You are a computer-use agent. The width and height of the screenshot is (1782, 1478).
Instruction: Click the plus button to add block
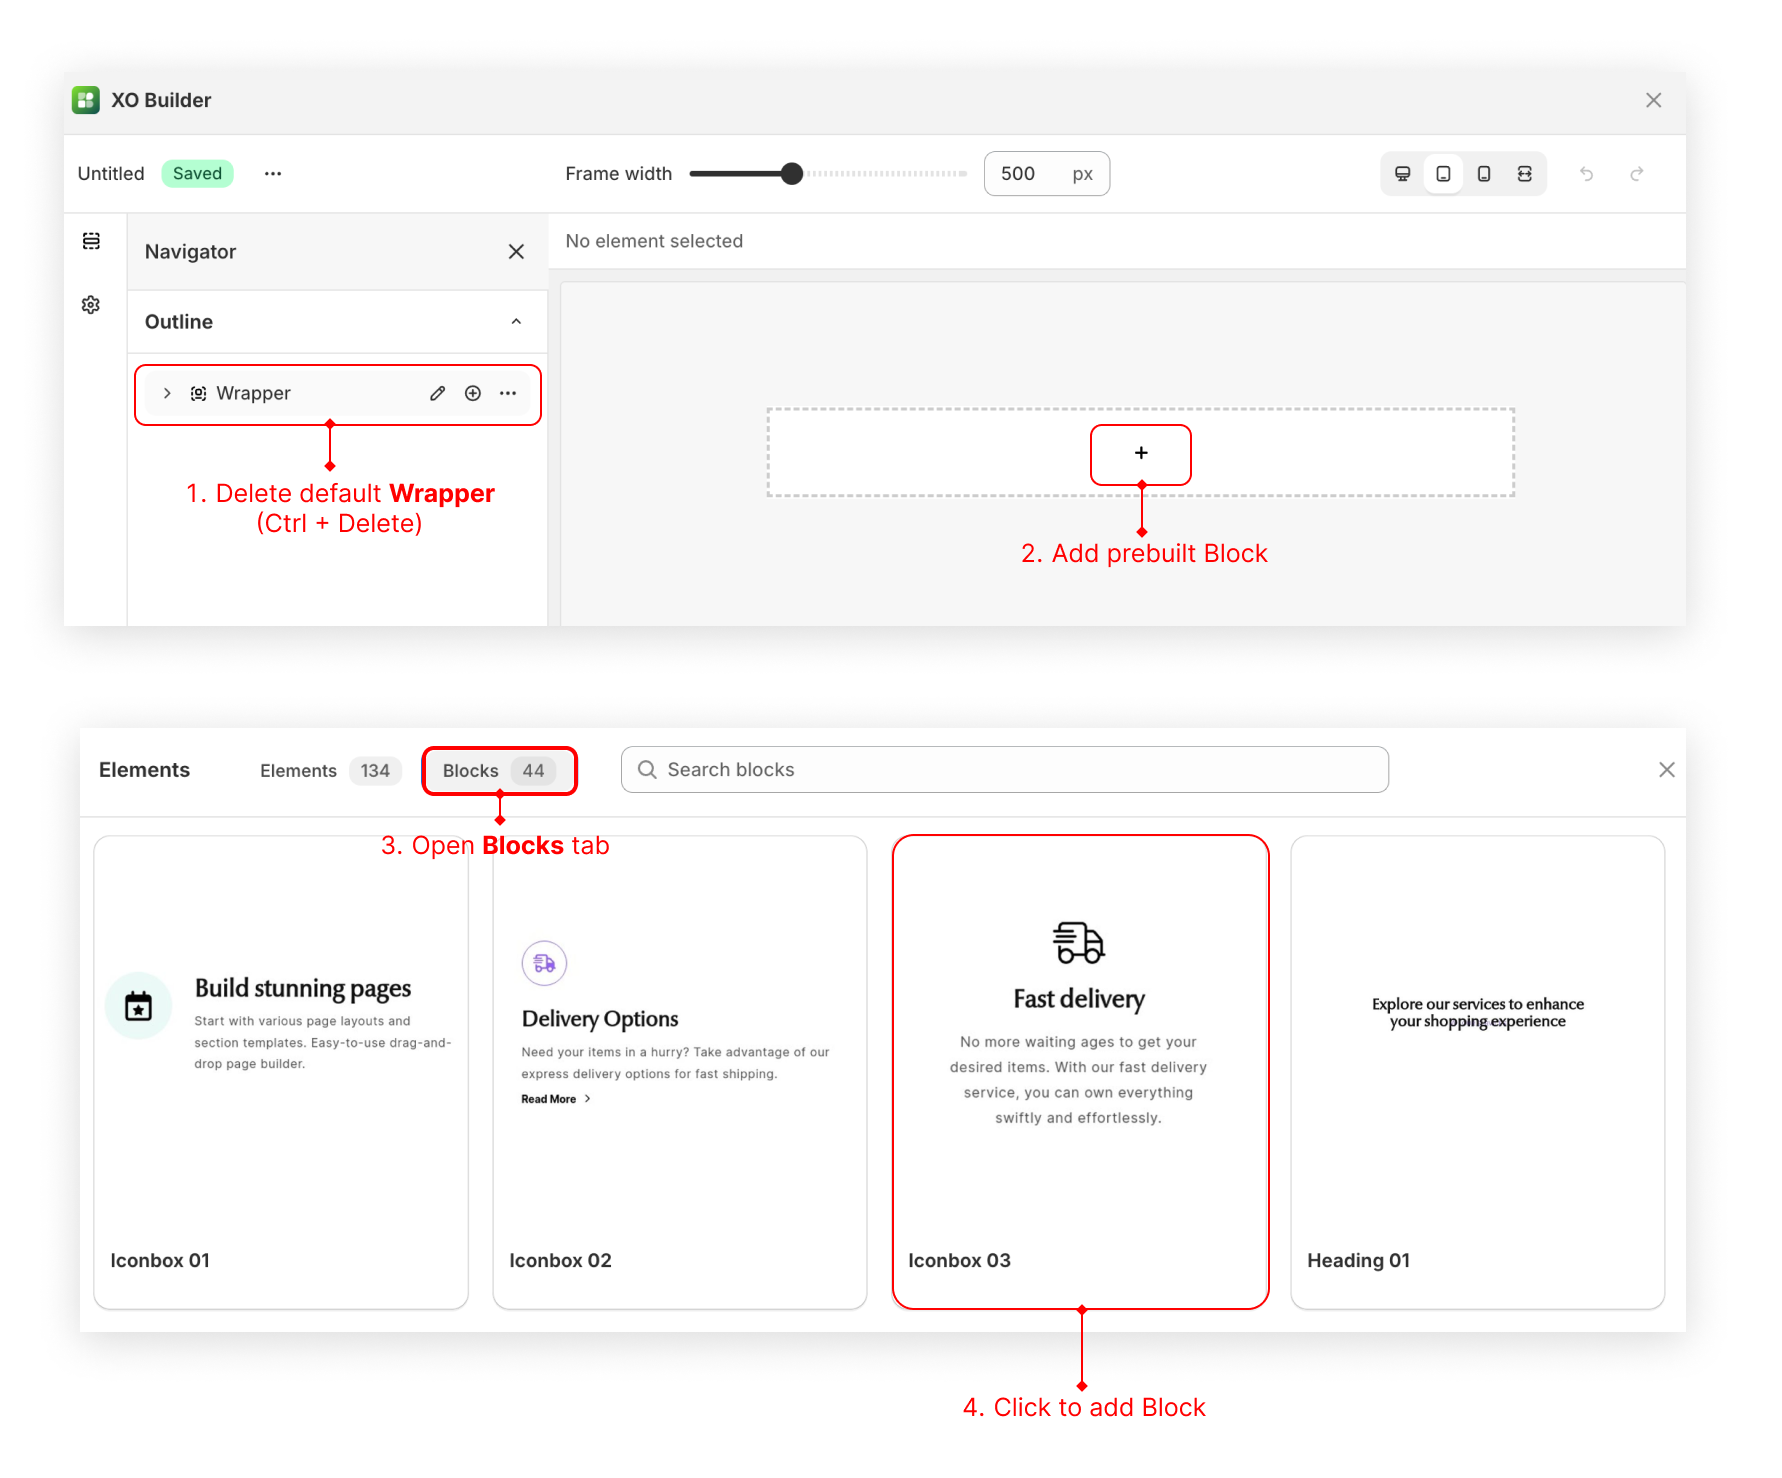coord(1141,454)
